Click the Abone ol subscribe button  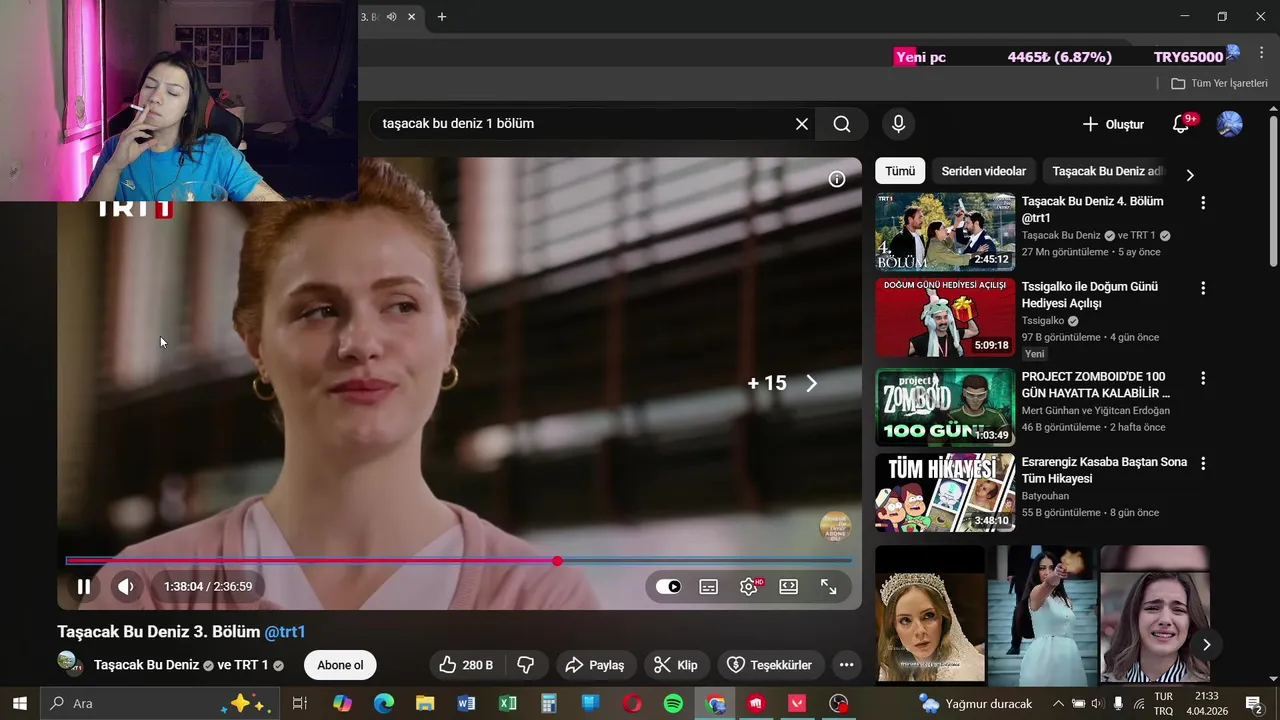click(x=340, y=665)
